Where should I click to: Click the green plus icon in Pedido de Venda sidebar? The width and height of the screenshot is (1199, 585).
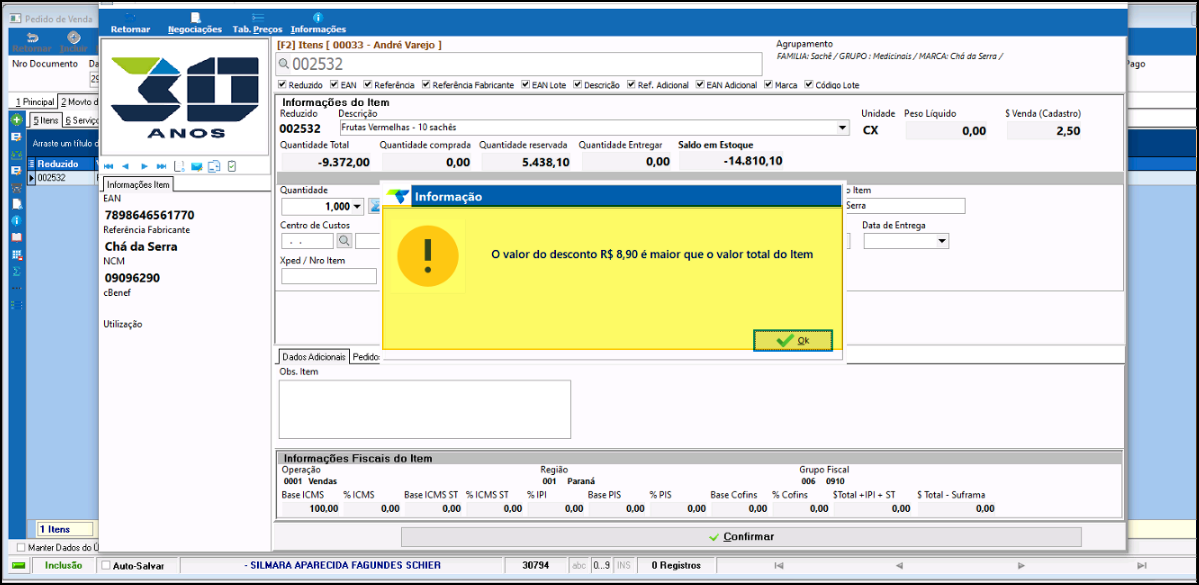point(16,121)
